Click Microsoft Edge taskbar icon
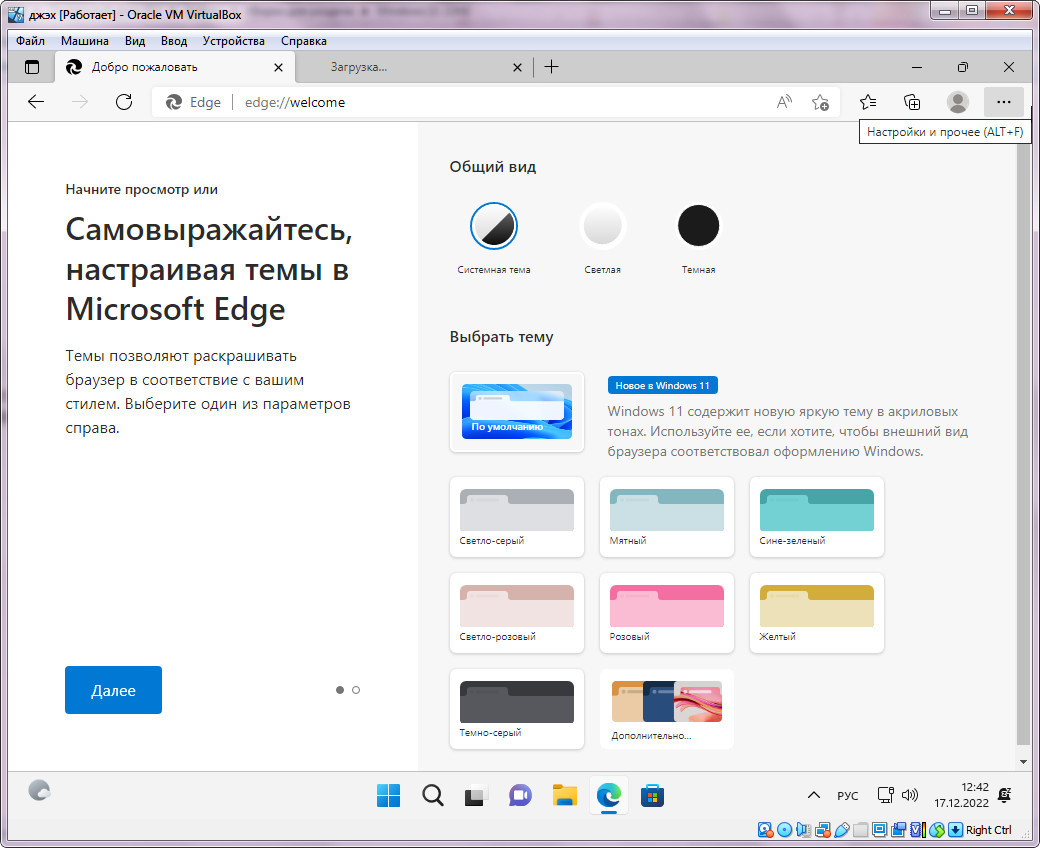This screenshot has width=1040, height=848. coord(608,795)
